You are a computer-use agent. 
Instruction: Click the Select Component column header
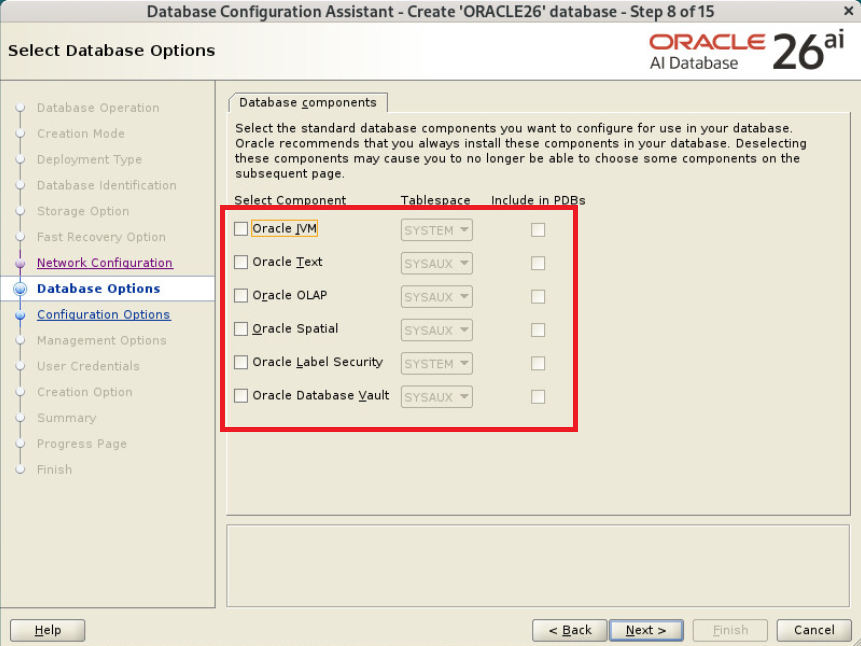tap(290, 200)
